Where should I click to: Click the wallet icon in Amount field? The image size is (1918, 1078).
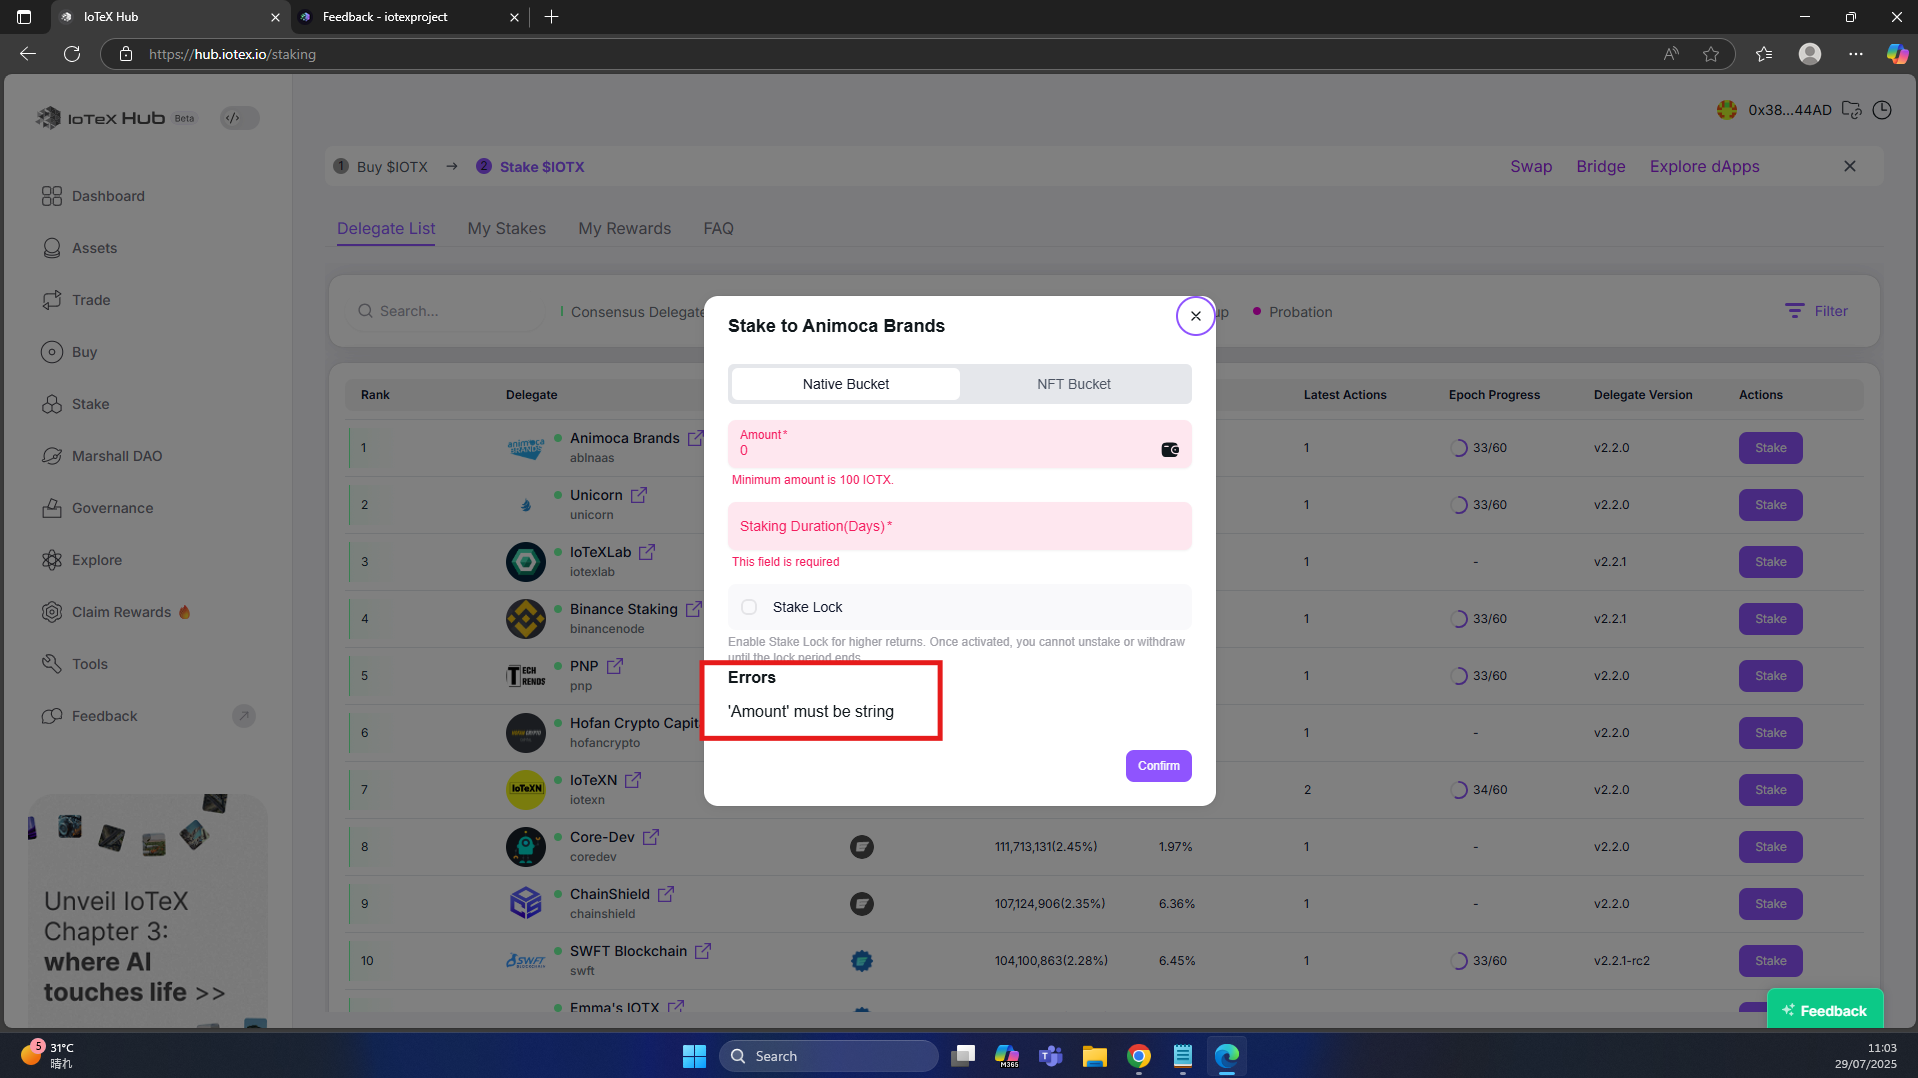click(x=1169, y=450)
